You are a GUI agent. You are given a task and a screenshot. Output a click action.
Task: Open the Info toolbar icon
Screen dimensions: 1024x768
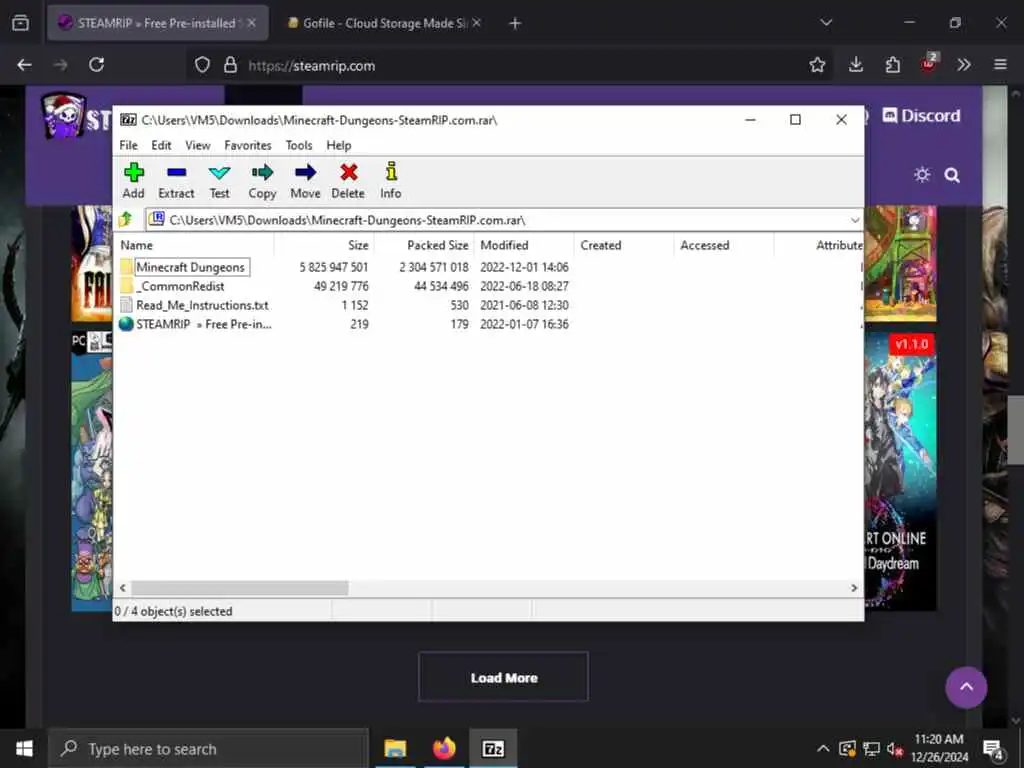click(391, 181)
